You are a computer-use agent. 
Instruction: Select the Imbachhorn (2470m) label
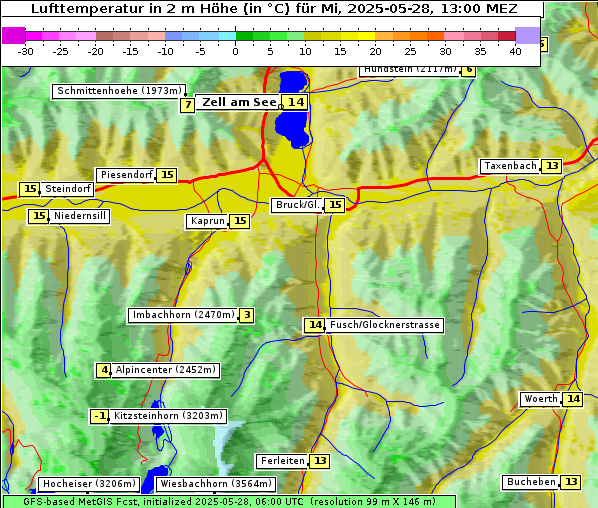(x=182, y=315)
